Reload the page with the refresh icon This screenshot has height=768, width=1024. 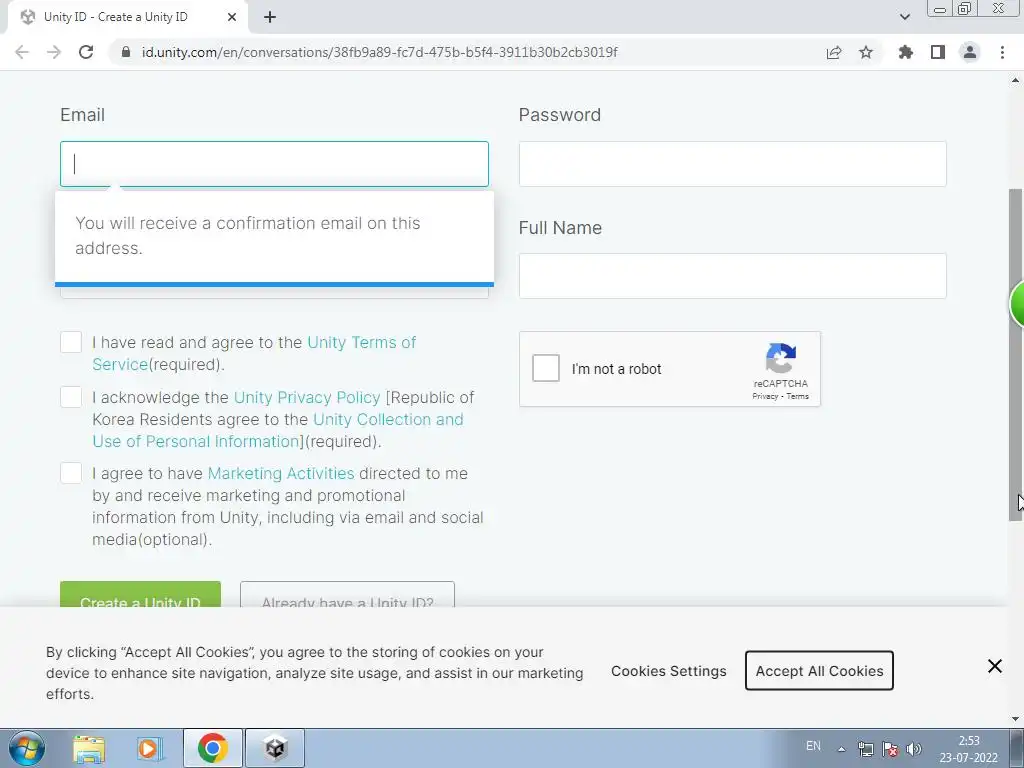(x=86, y=52)
